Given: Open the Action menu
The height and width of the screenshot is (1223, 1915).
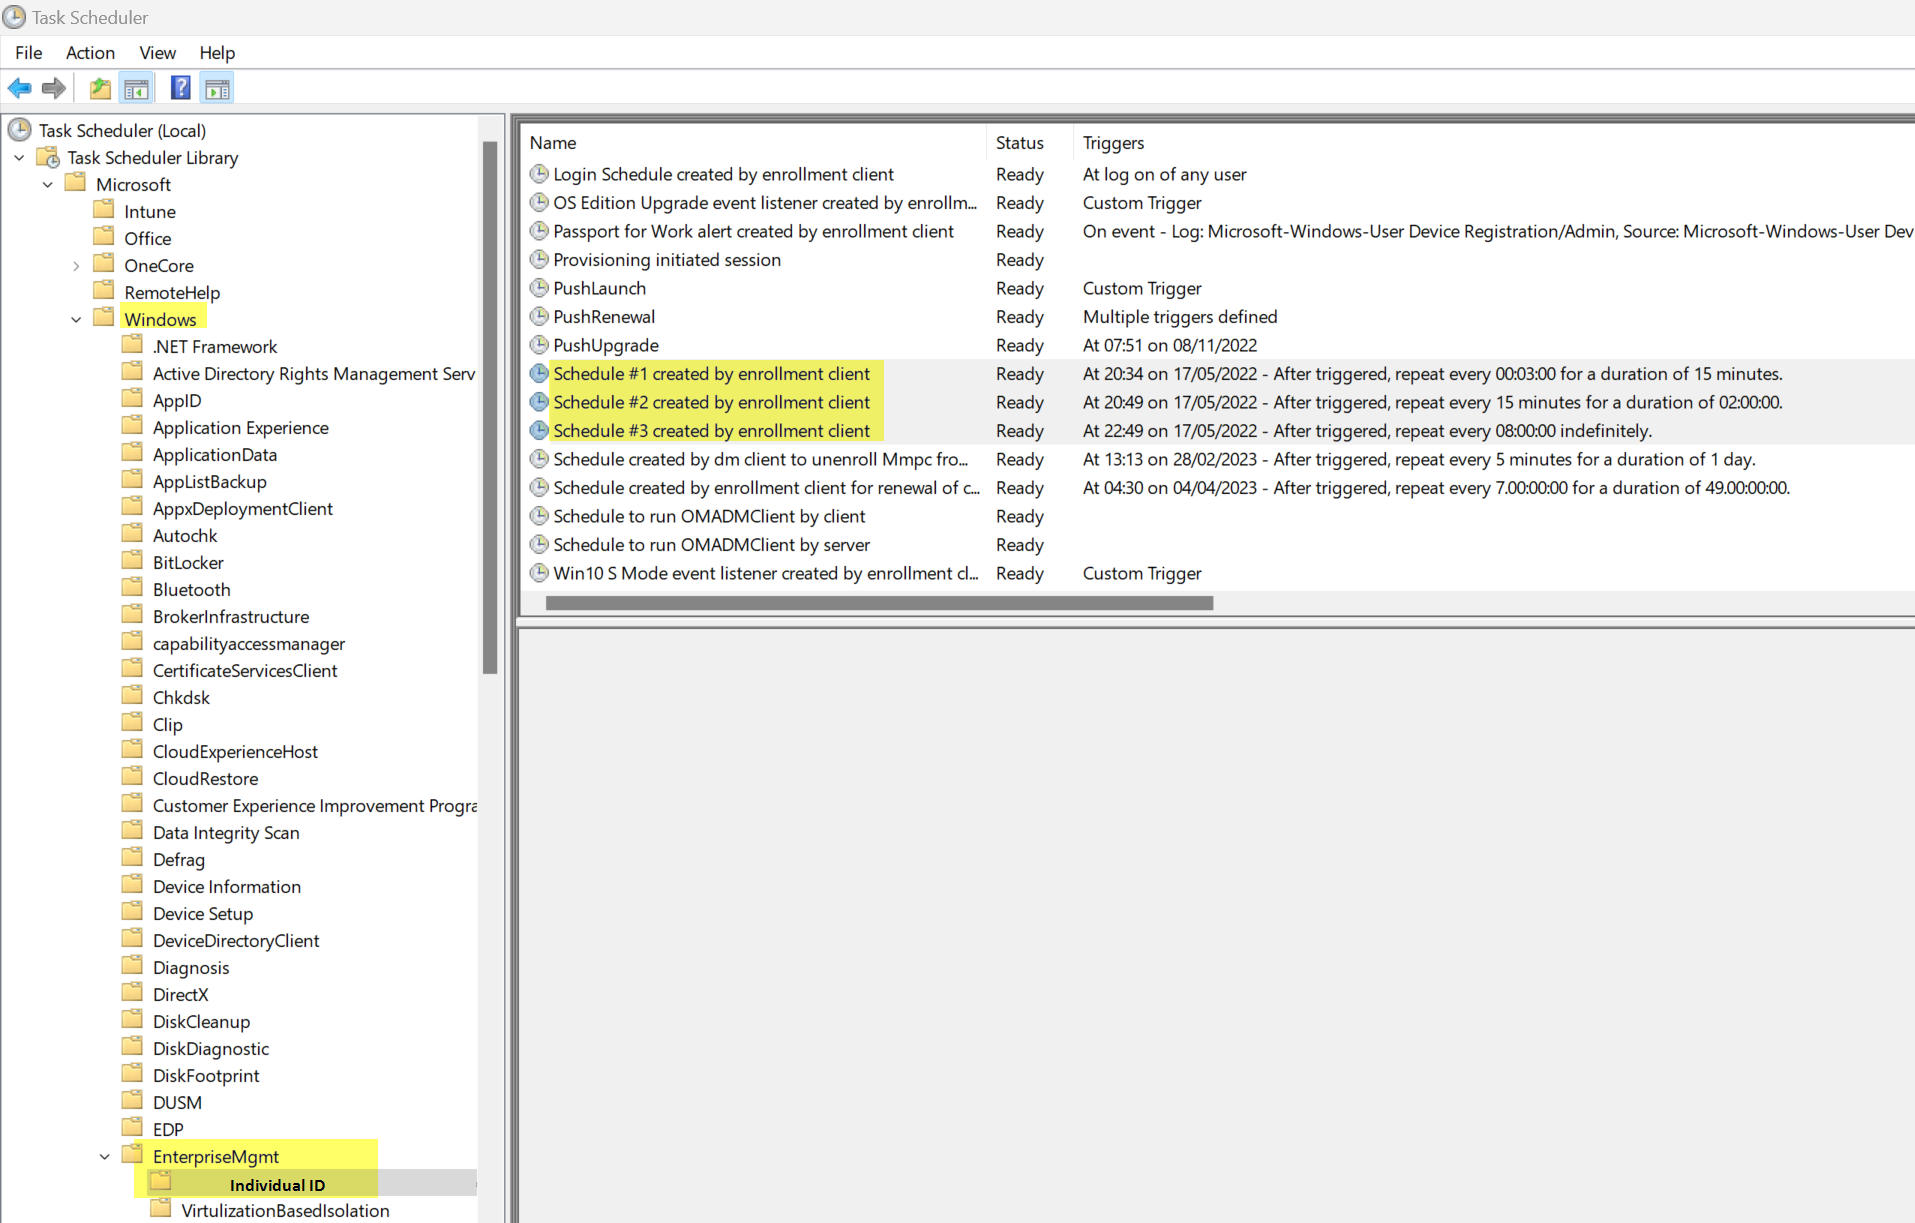Looking at the screenshot, I should 90,53.
